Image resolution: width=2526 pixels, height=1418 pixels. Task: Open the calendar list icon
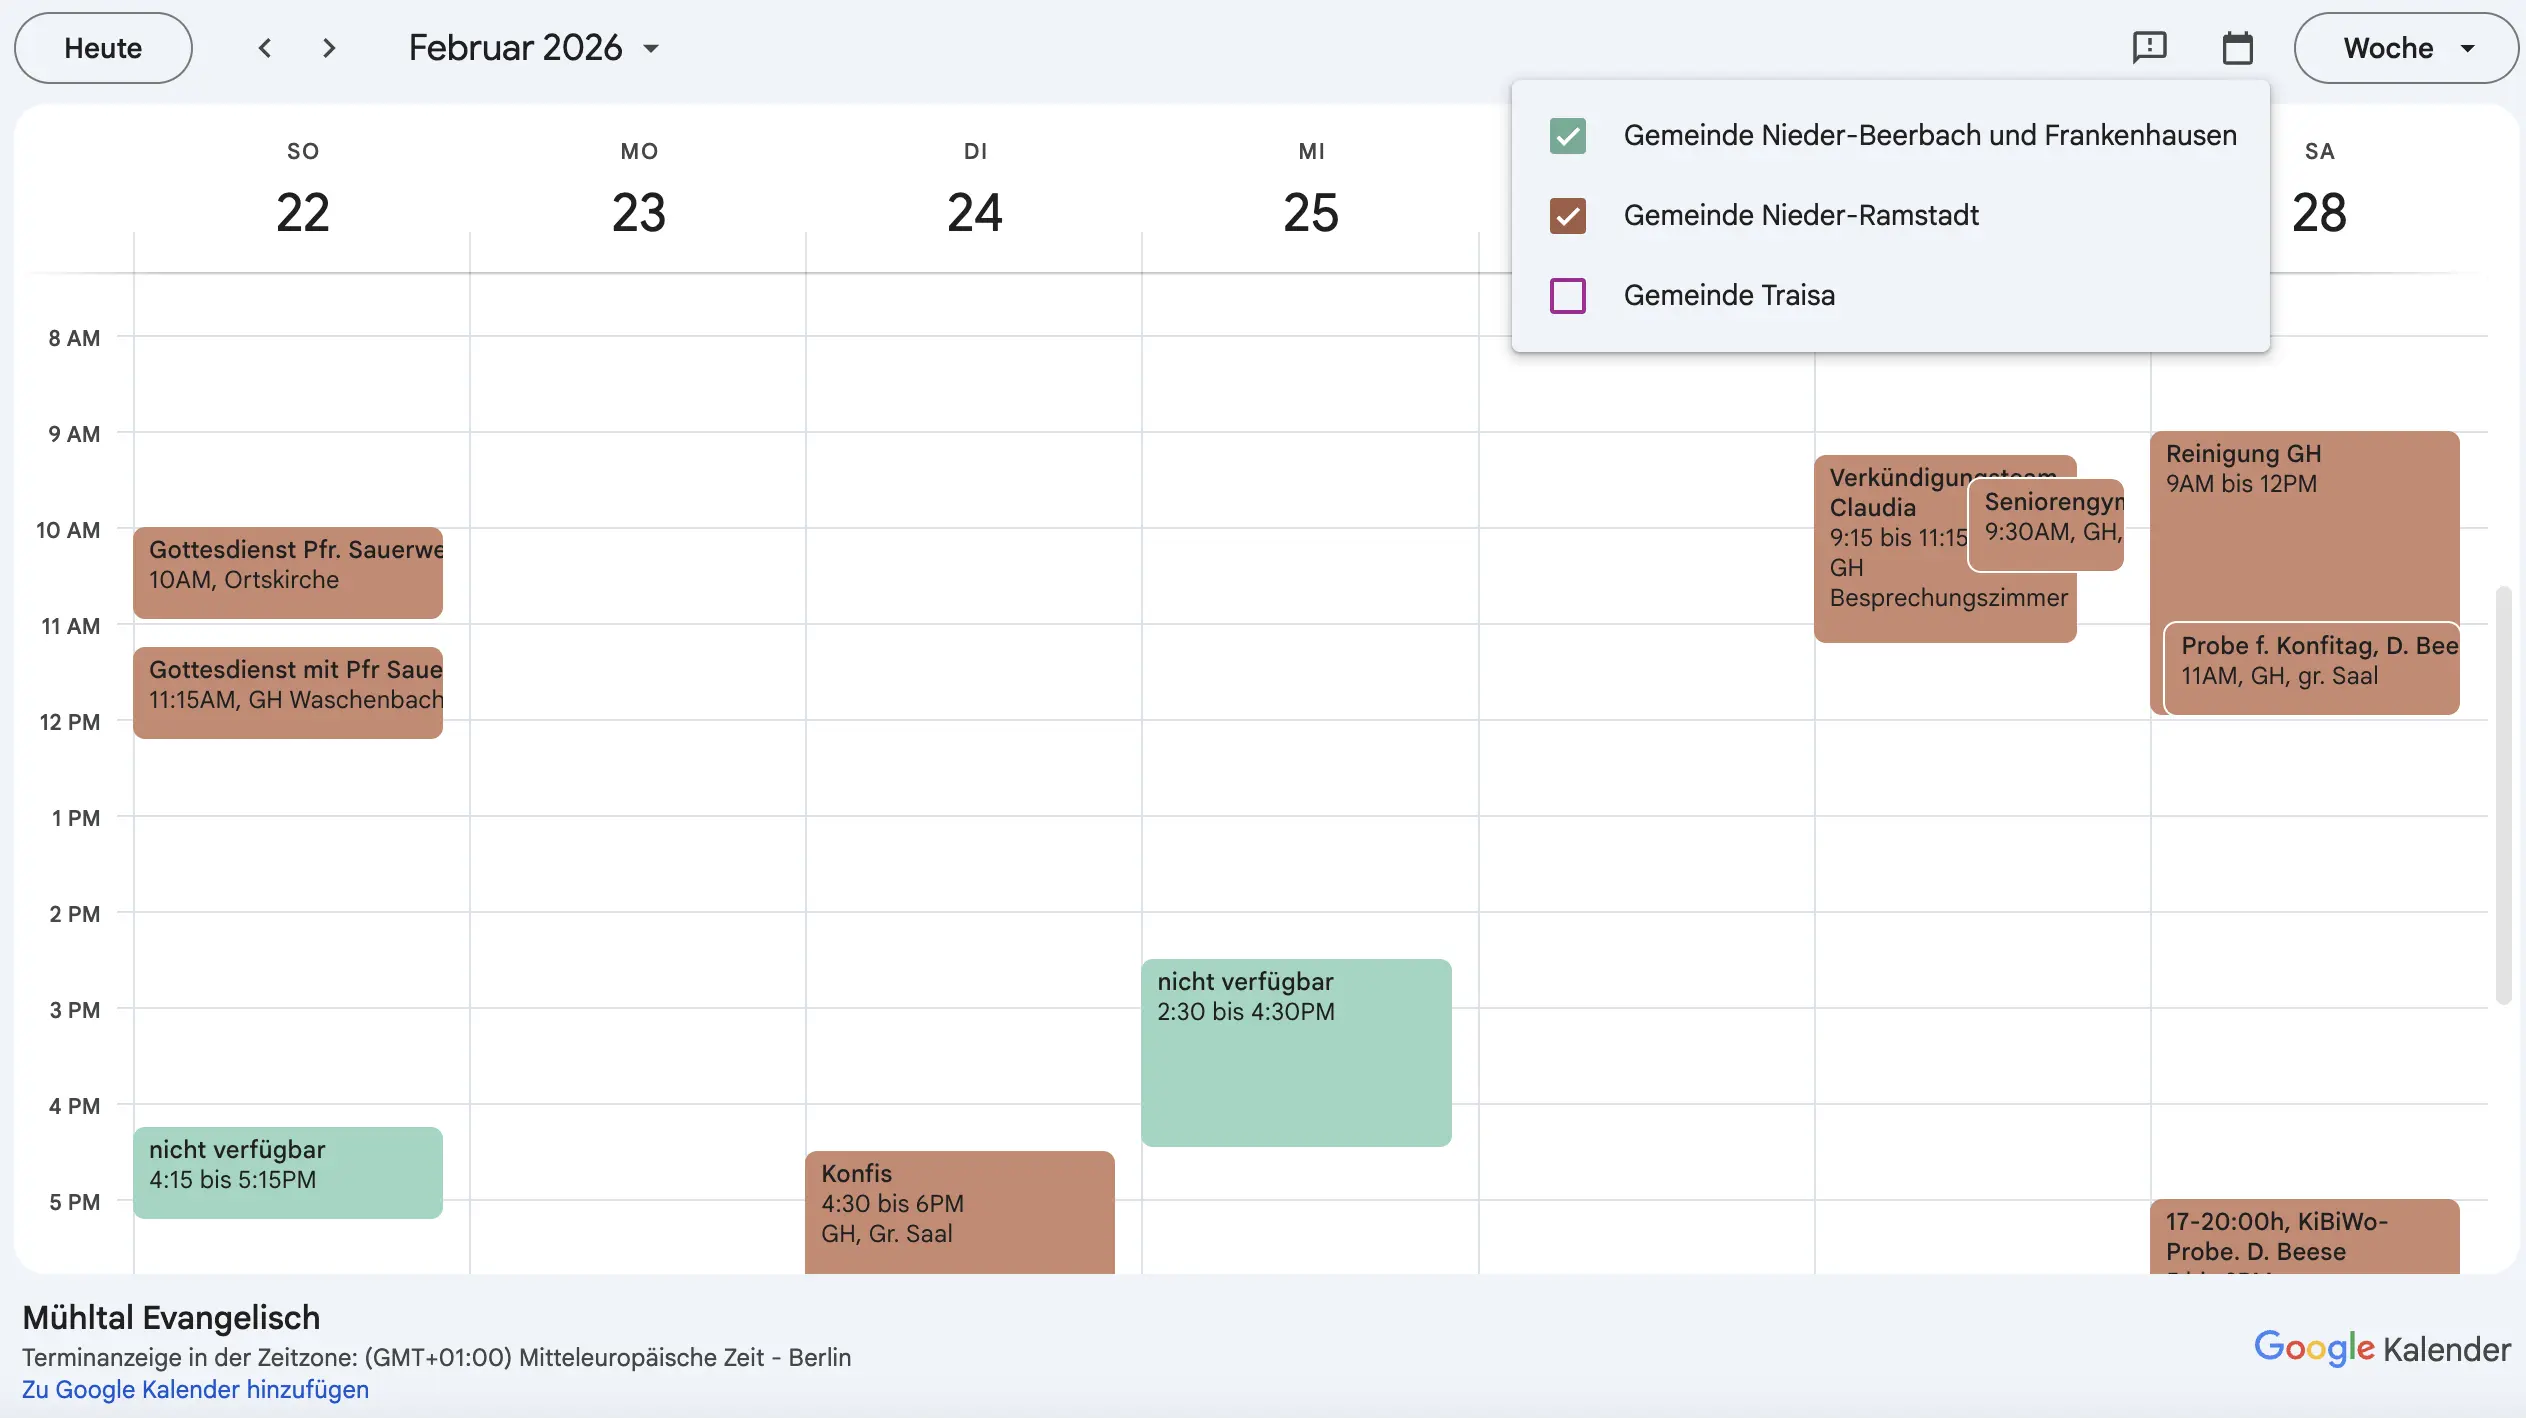[2237, 48]
